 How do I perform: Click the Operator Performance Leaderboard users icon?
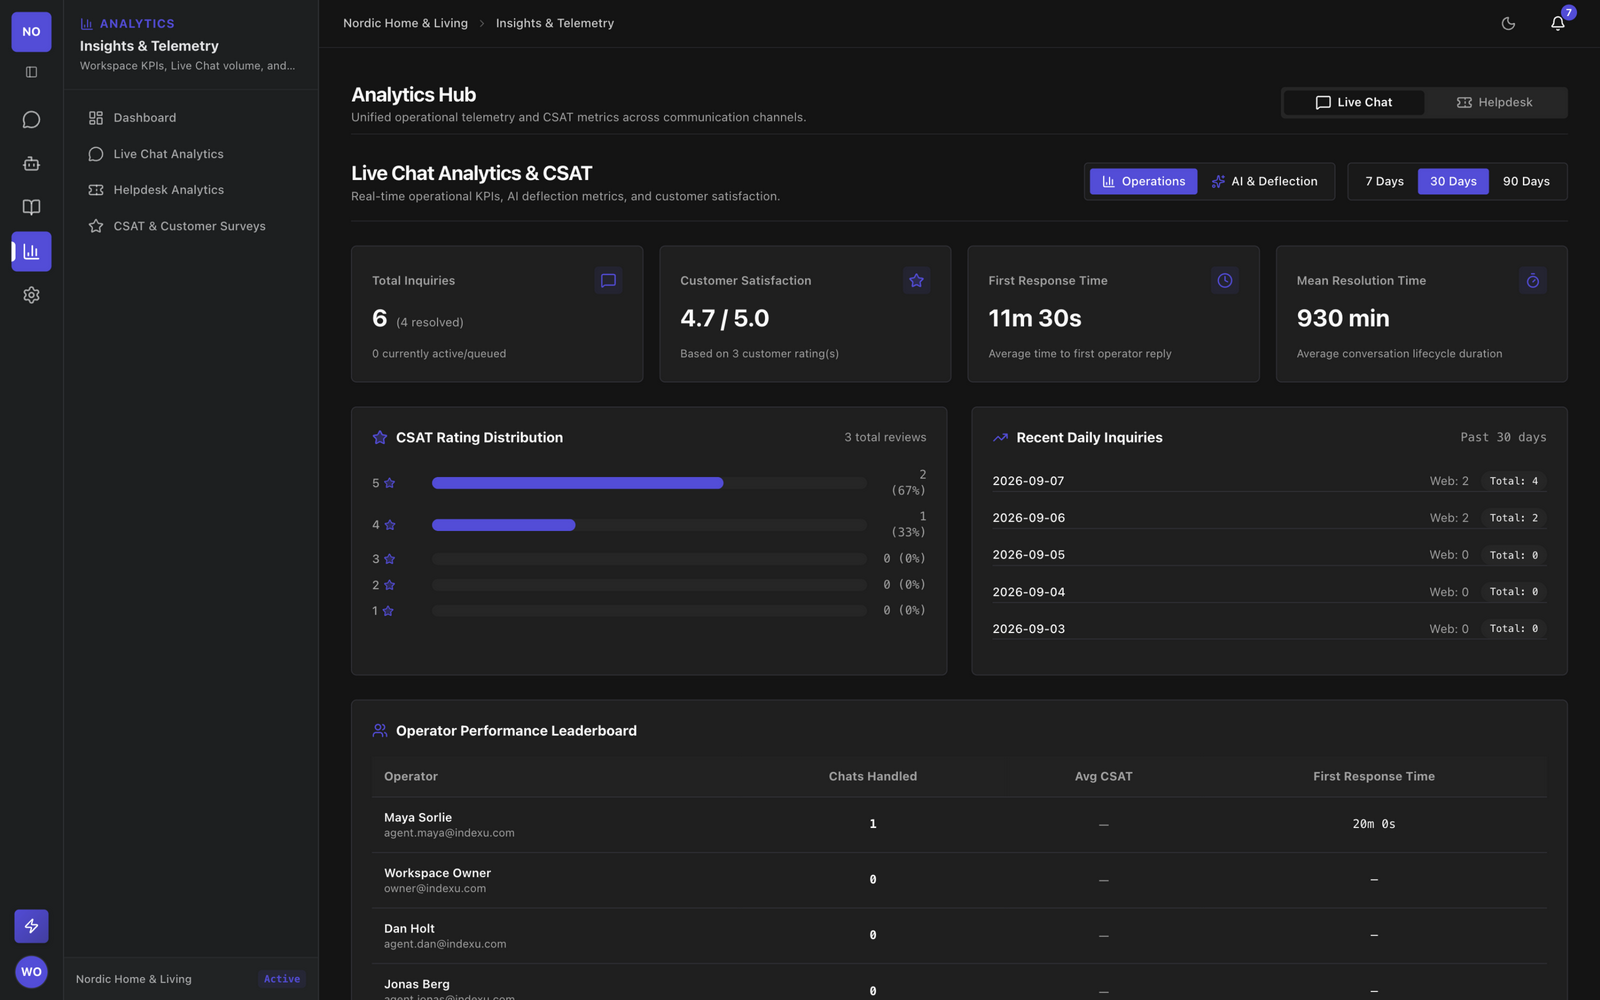tap(380, 731)
